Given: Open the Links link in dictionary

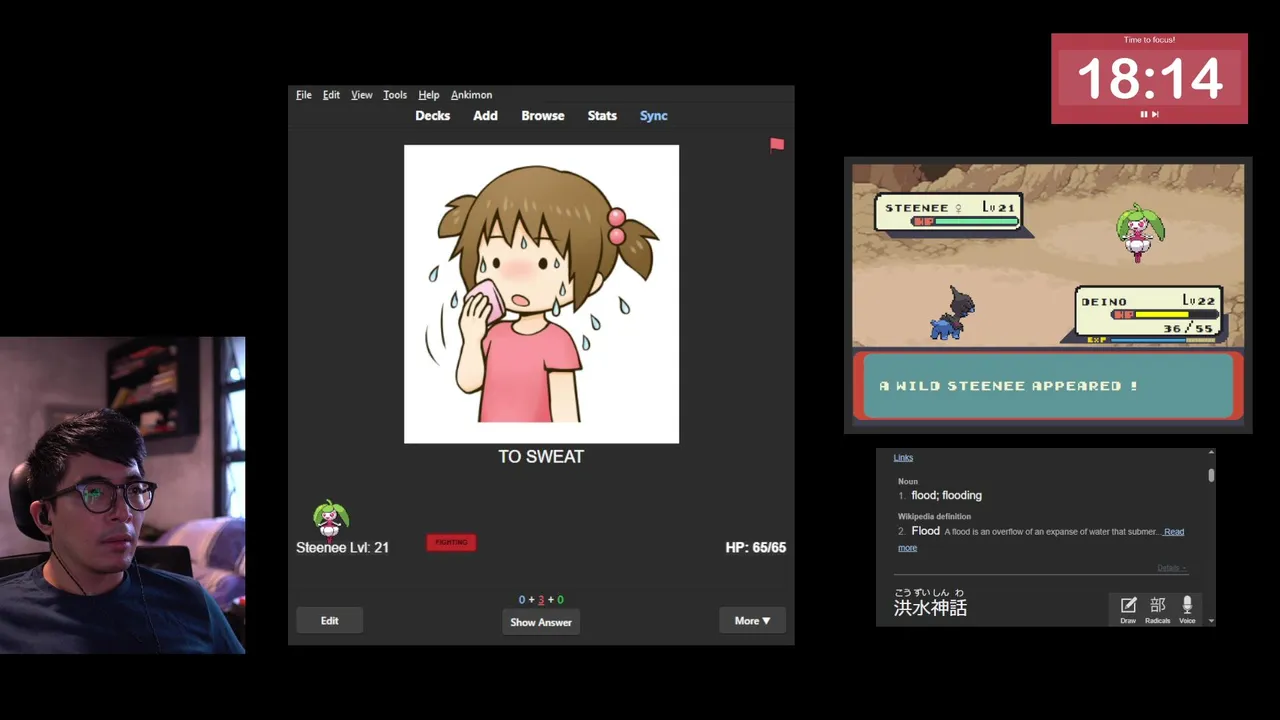Looking at the screenshot, I should pyautogui.click(x=903, y=458).
